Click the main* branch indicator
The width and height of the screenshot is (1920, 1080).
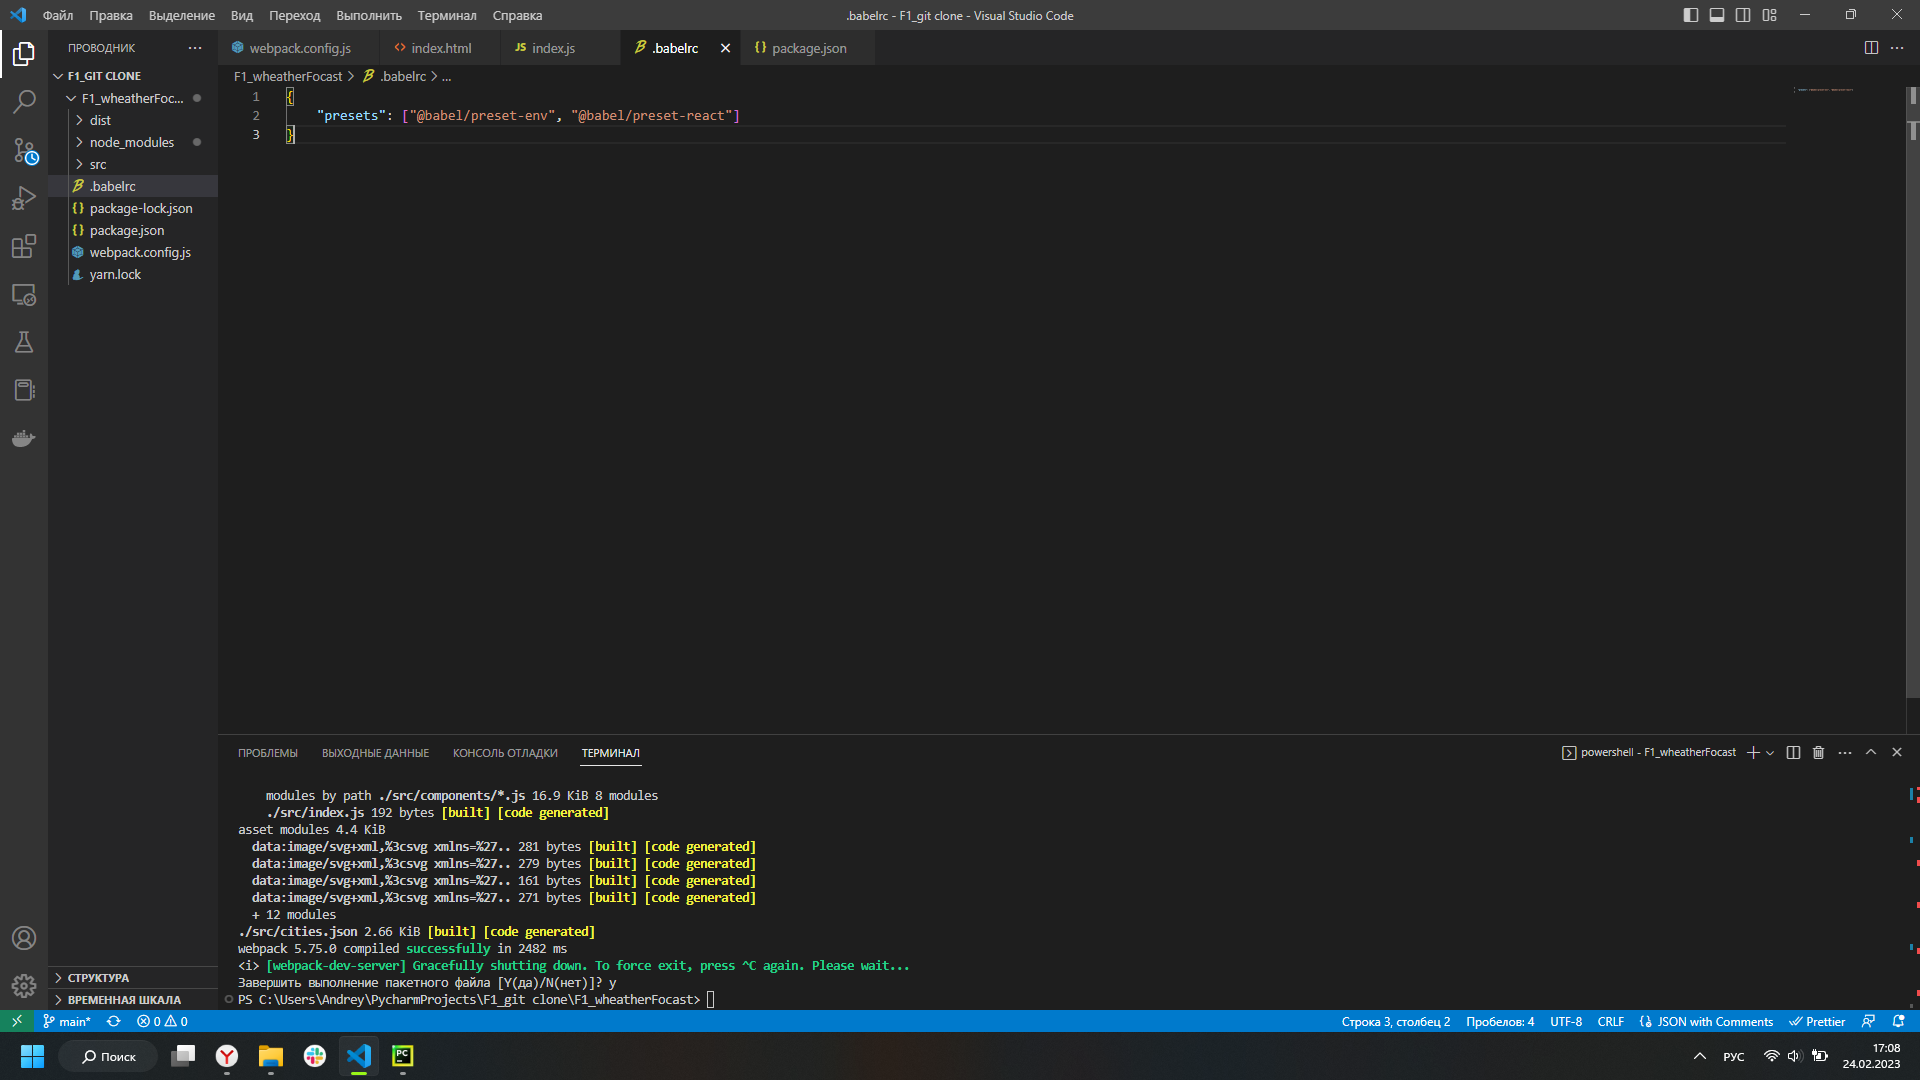tap(67, 1021)
